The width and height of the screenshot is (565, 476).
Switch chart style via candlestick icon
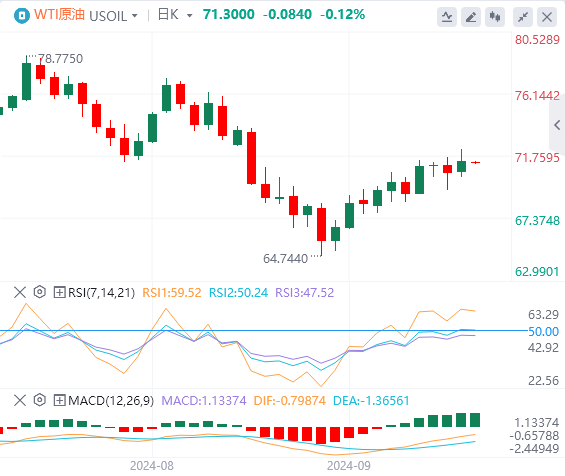tap(495, 17)
